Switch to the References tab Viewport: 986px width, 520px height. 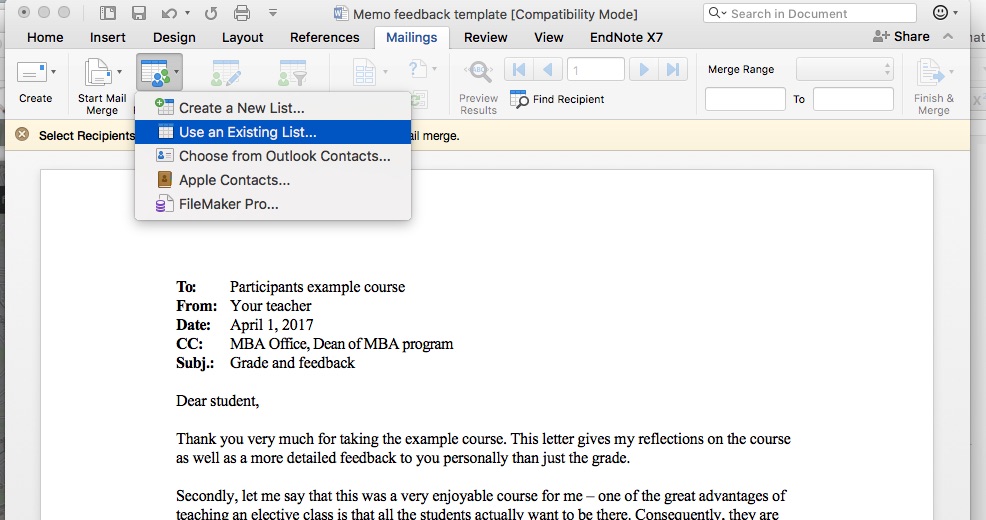pyautogui.click(x=324, y=37)
